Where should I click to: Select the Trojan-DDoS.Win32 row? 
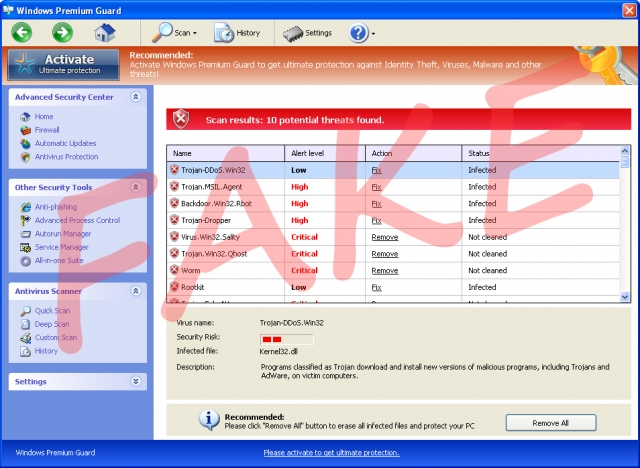tap(393, 170)
